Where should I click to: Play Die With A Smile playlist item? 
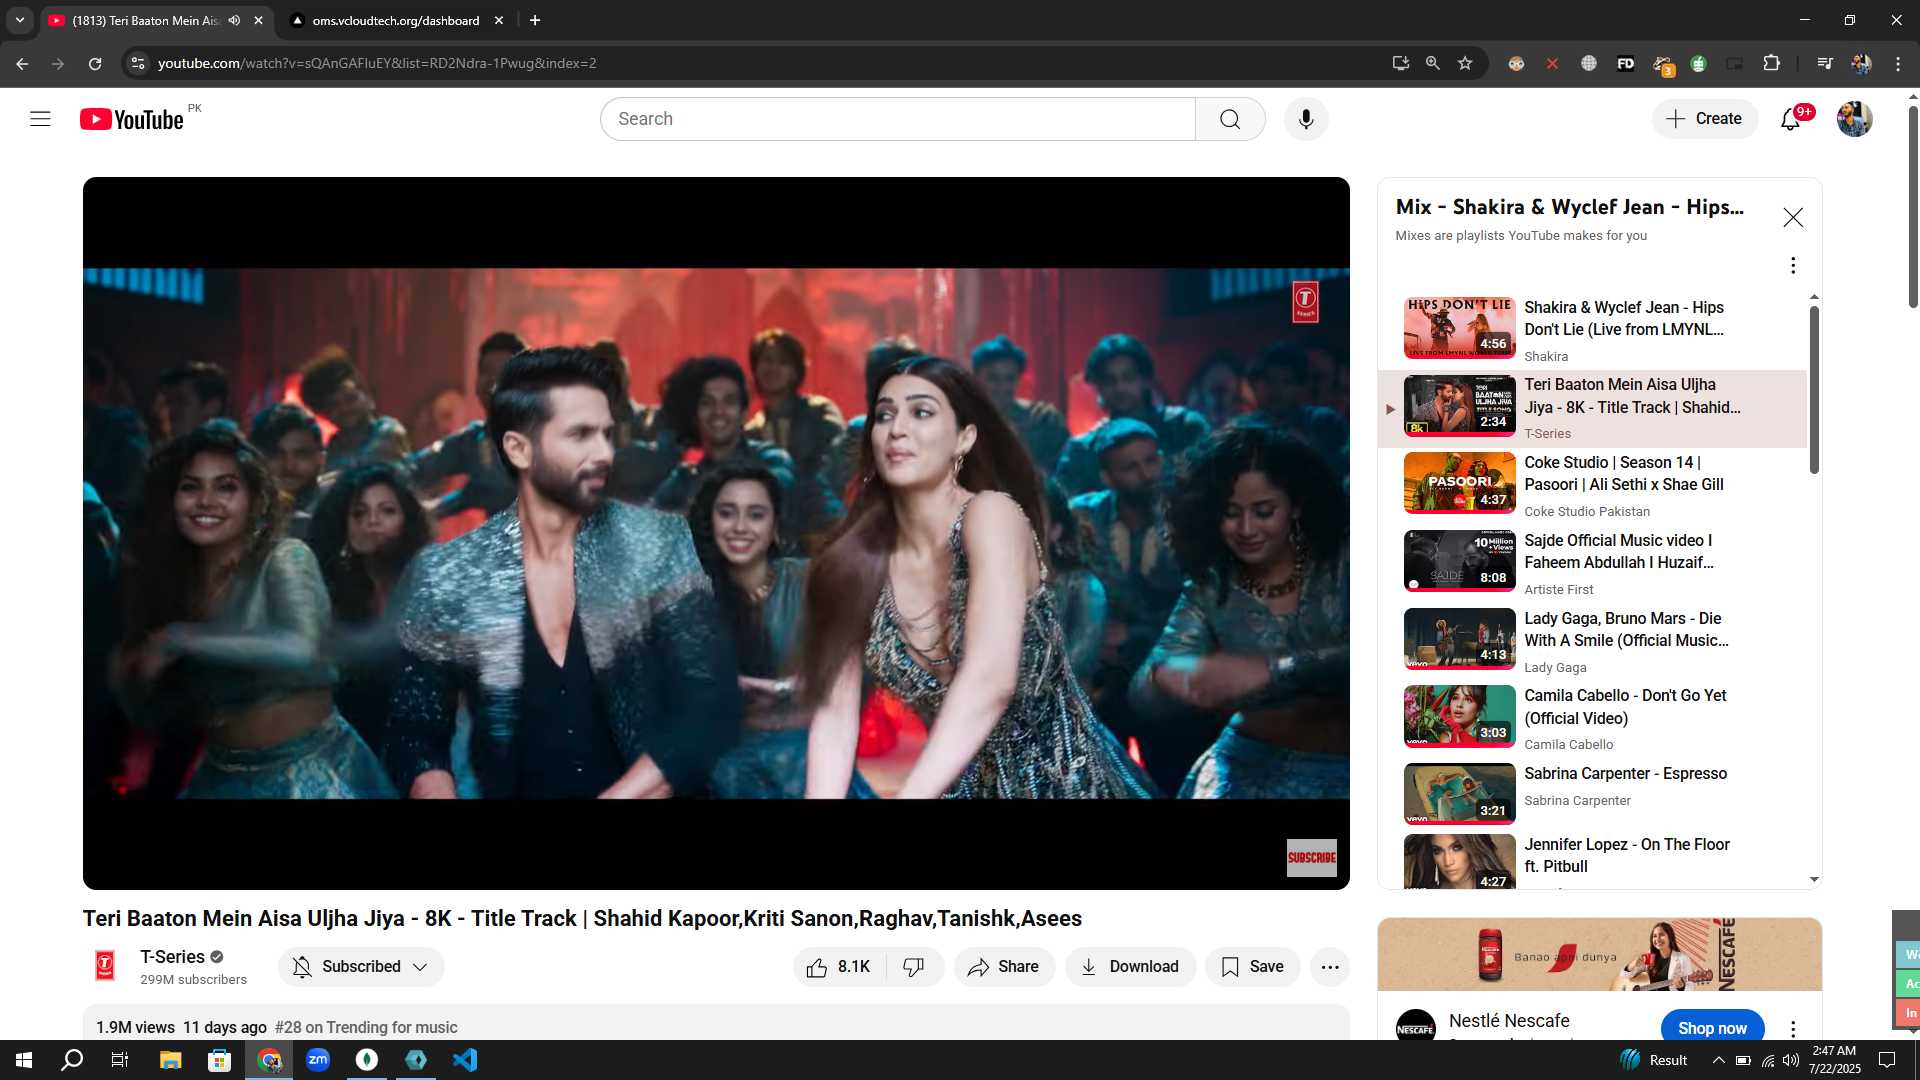pos(1592,642)
